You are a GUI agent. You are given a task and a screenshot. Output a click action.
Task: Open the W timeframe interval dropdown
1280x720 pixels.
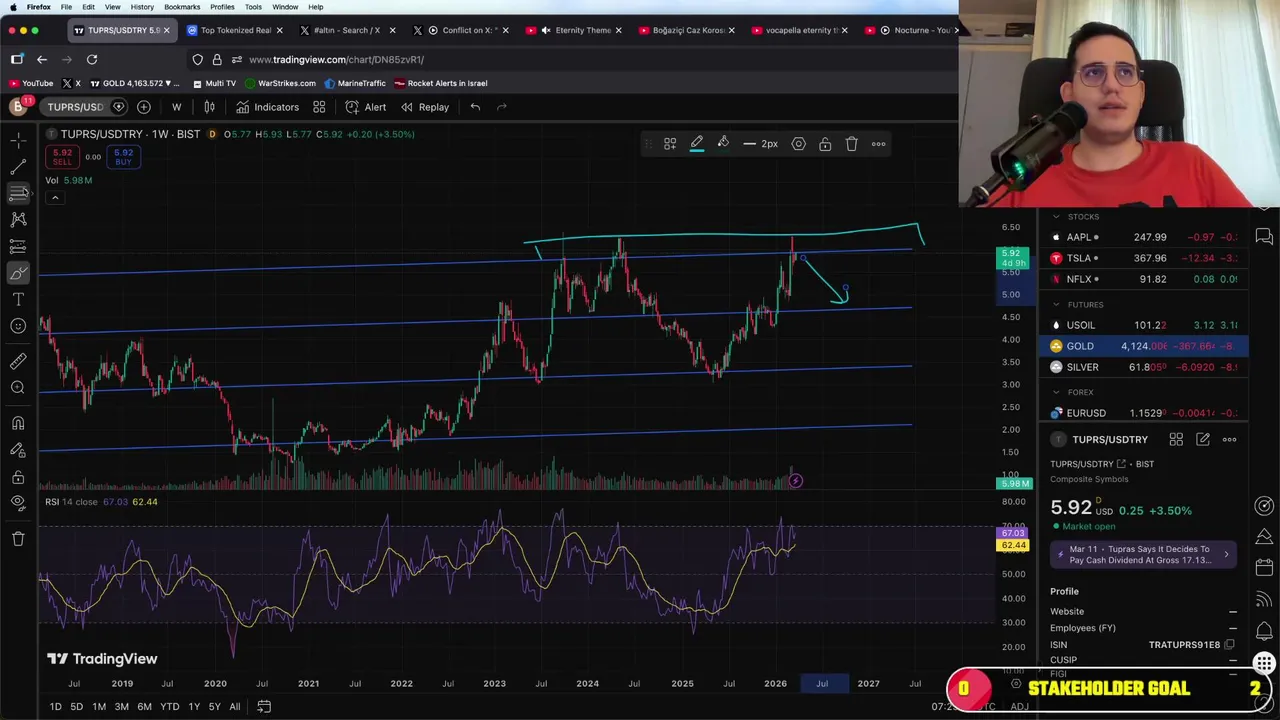177,107
